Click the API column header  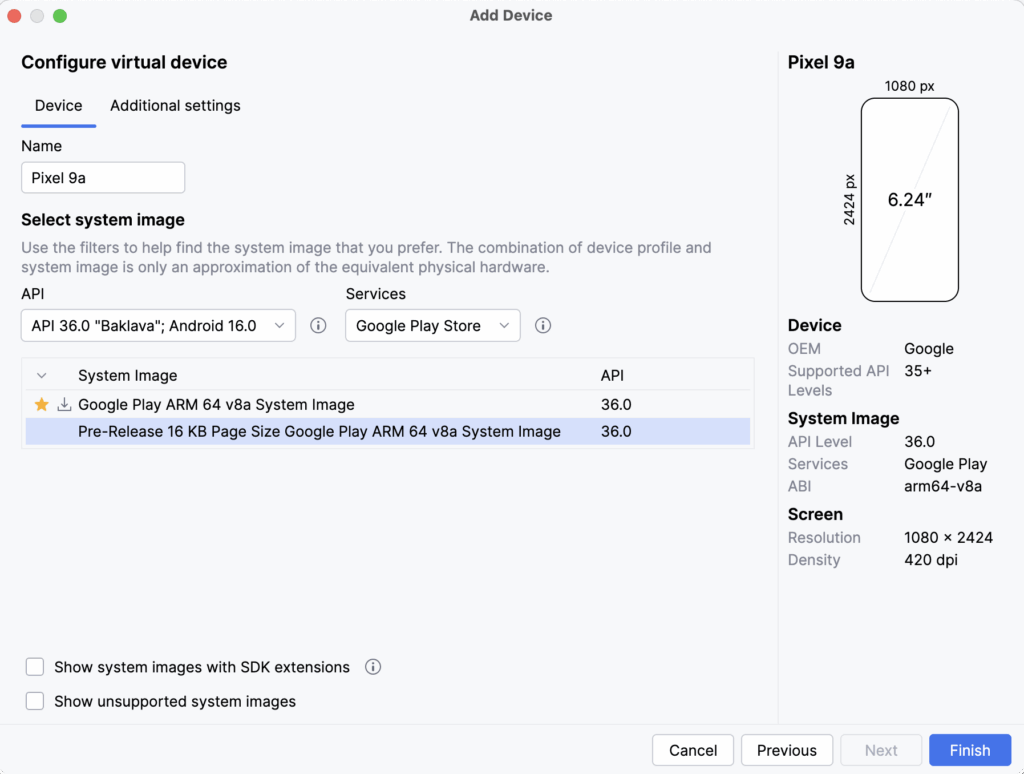click(x=612, y=376)
